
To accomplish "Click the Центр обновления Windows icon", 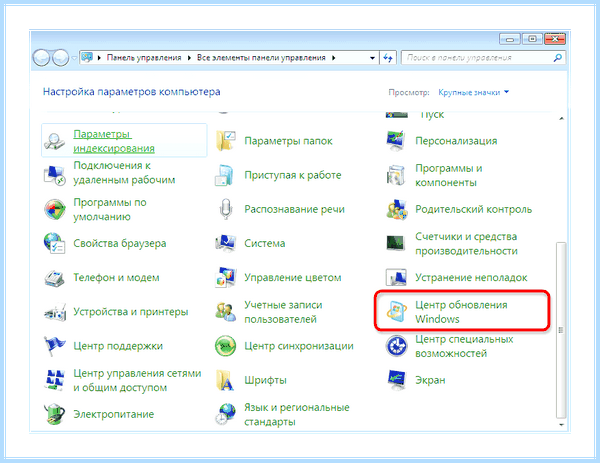I will tap(396, 312).
